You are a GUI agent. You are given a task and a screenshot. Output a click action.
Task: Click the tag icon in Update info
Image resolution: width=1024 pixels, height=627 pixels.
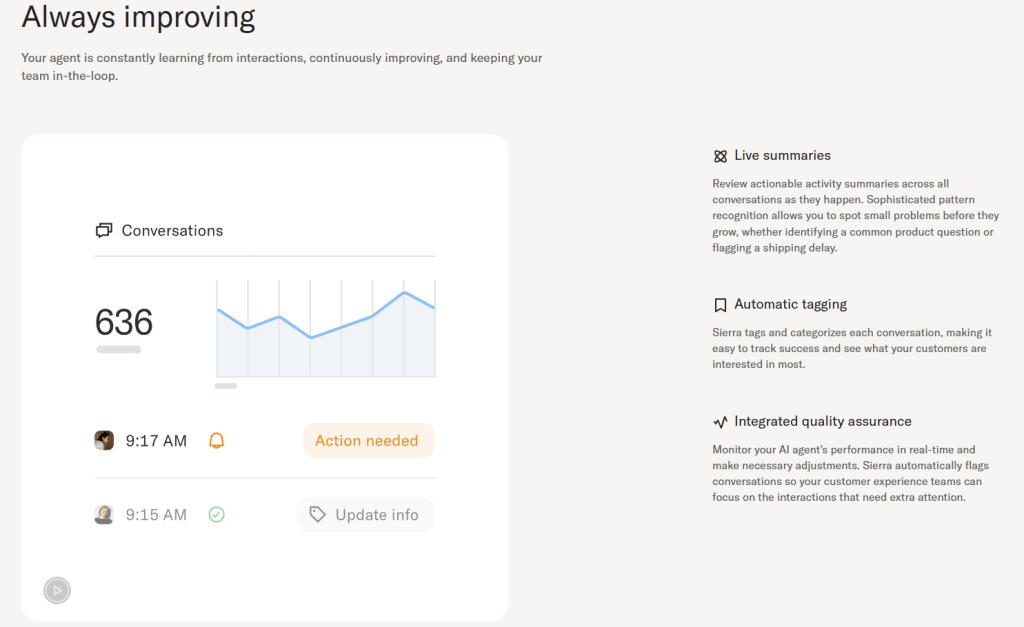point(317,515)
